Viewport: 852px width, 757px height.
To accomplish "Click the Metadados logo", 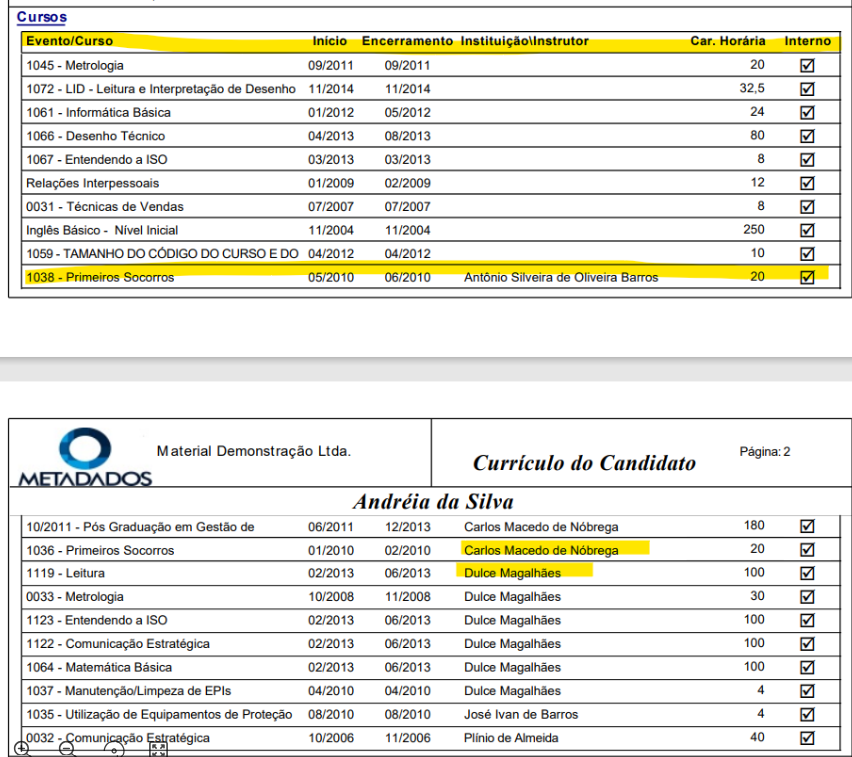I will 85,457.
